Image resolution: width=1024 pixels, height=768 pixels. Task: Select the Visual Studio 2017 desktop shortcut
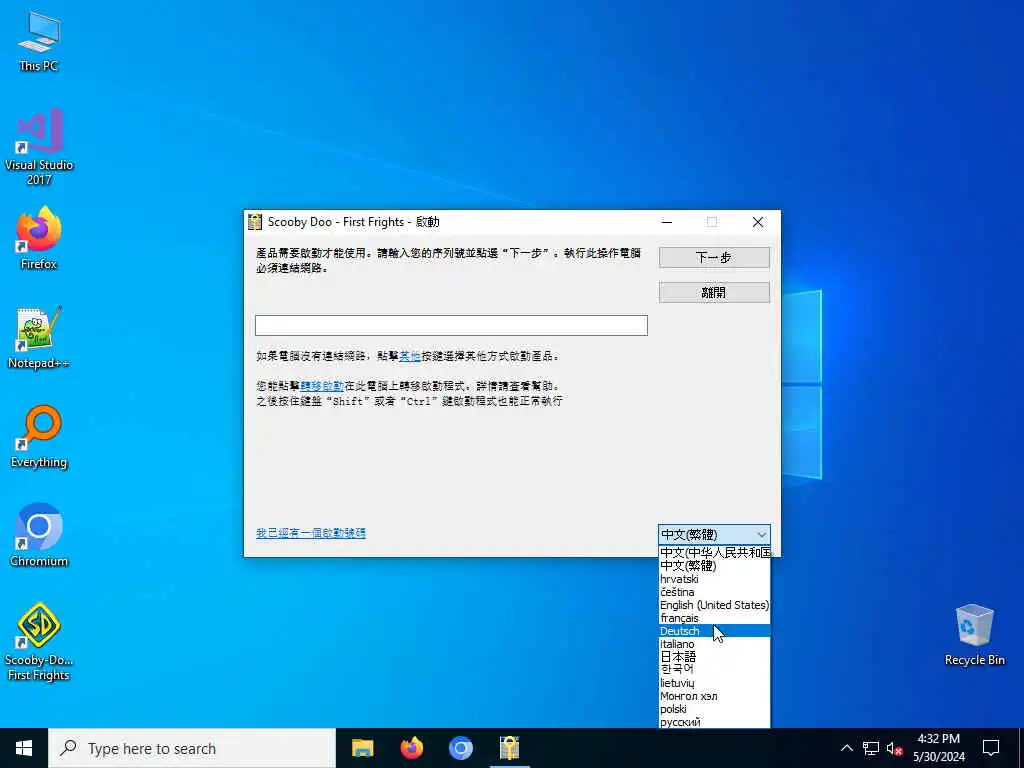[x=39, y=146]
